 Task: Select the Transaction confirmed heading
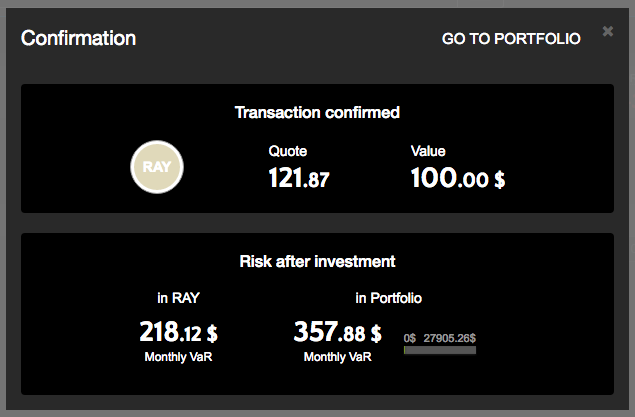tap(317, 113)
